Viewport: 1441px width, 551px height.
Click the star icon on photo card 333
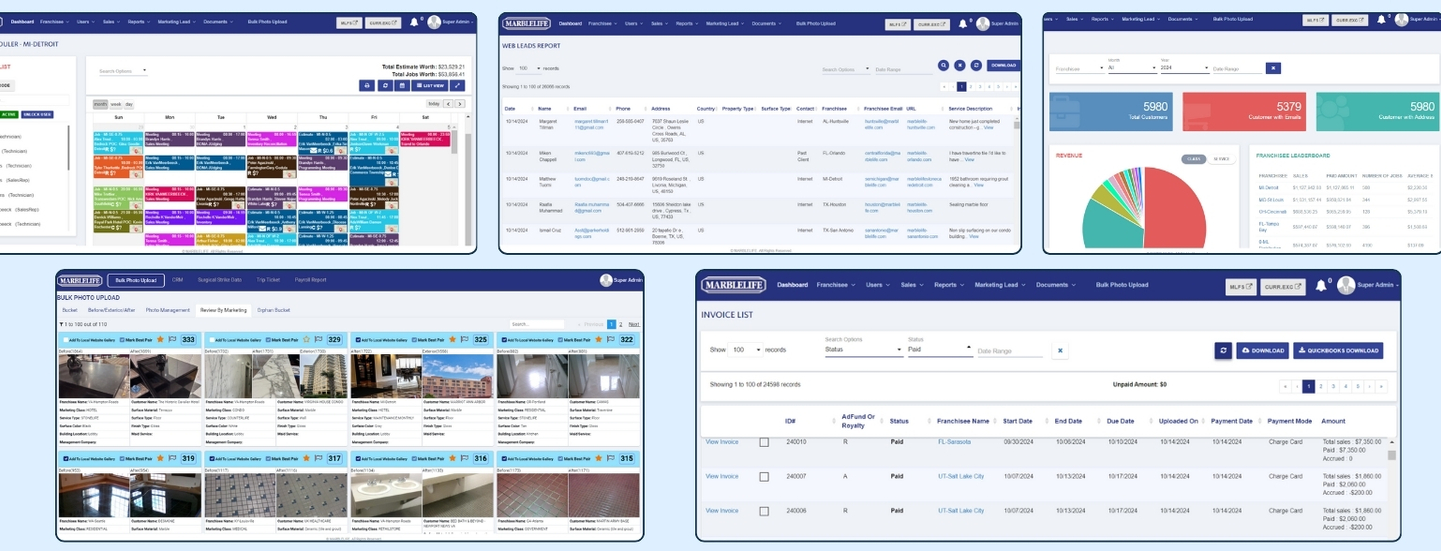point(159,340)
